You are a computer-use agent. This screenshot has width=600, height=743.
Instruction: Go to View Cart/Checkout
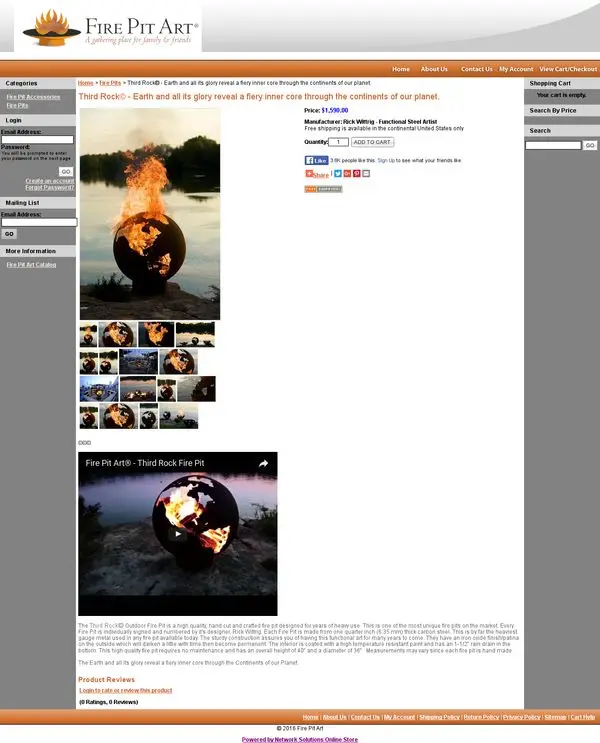[x=568, y=69]
